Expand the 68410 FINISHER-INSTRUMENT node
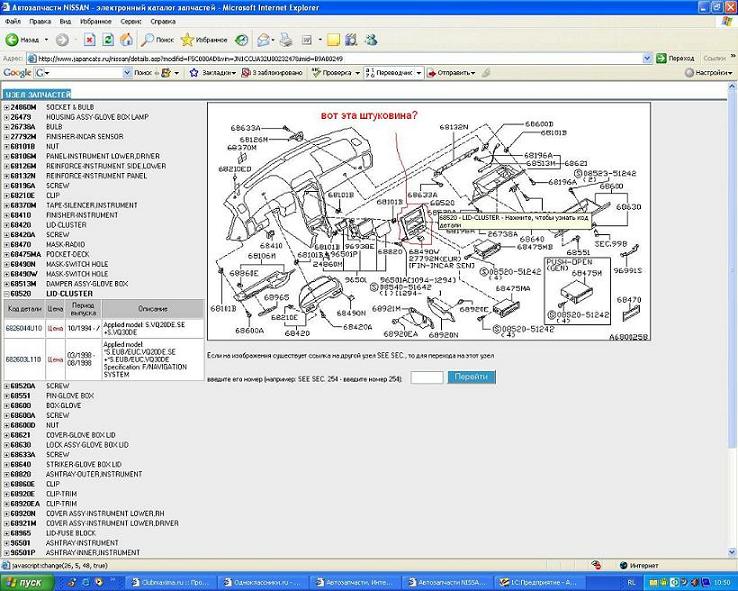The image size is (738, 591). (6, 215)
